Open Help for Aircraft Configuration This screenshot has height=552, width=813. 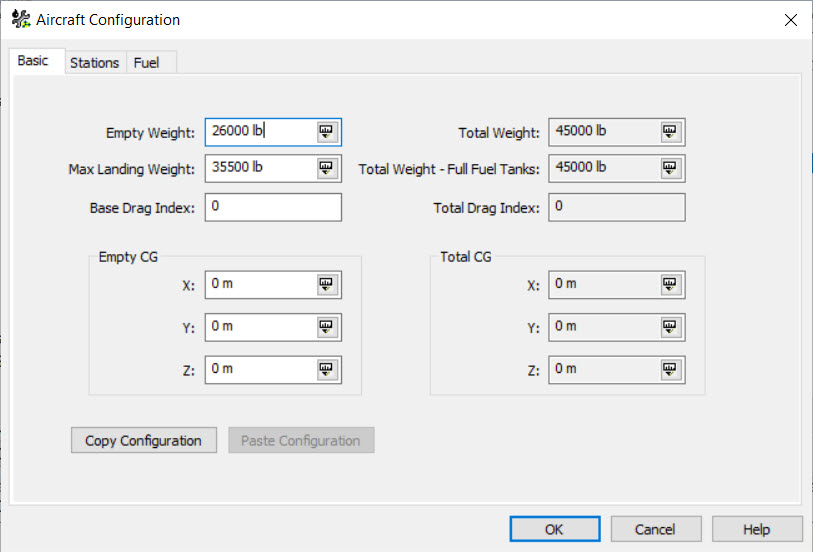coord(756,529)
